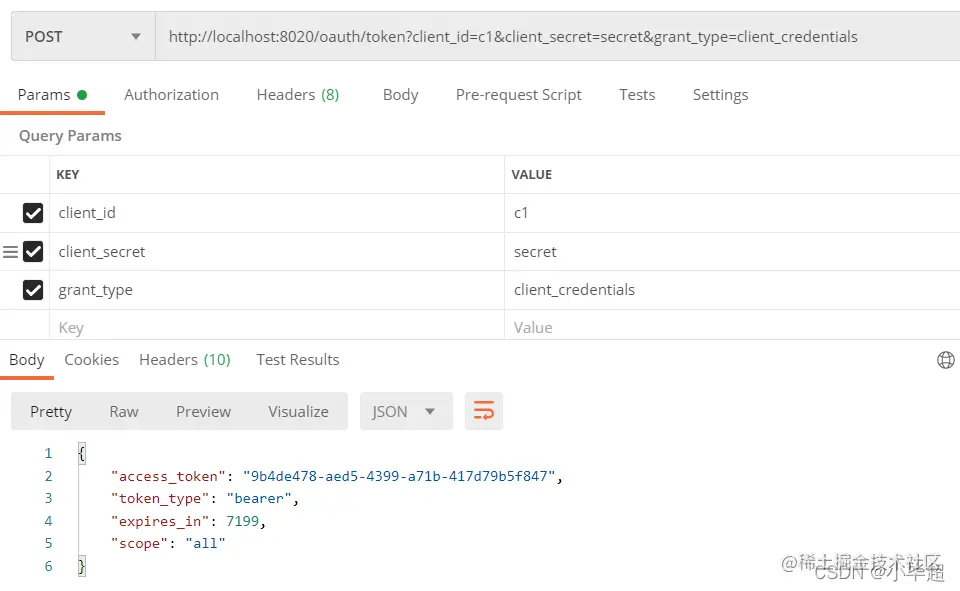Viewport: 960px width, 591px height.
Task: Uncheck the client_id parameter checkbox
Action: [x=33, y=213]
